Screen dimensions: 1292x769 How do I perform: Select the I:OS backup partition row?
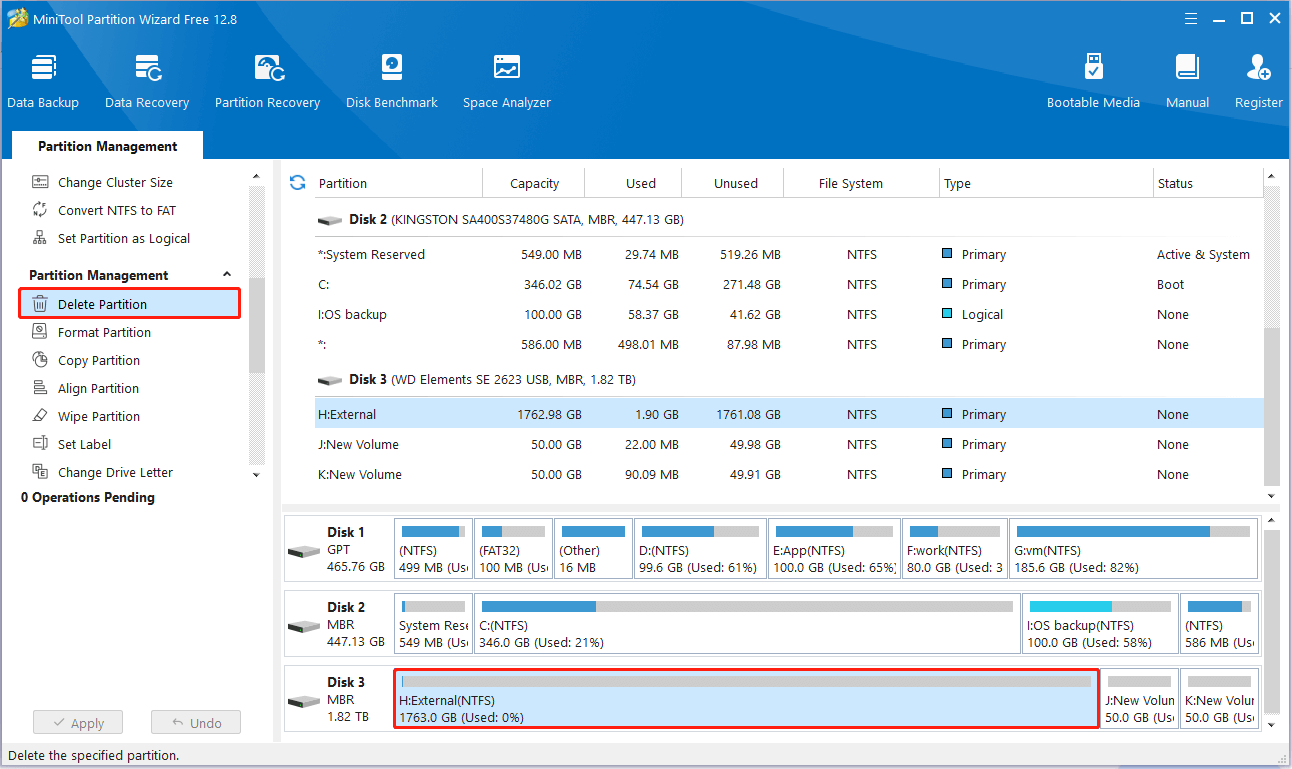coord(788,314)
